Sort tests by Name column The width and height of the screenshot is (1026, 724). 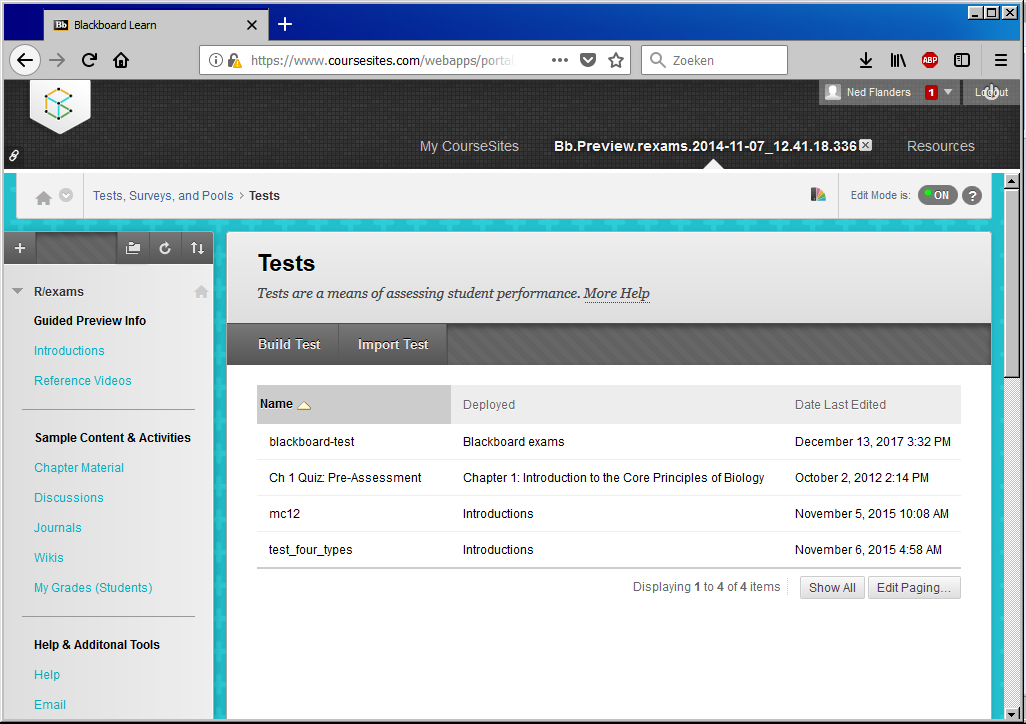pyautogui.click(x=285, y=404)
